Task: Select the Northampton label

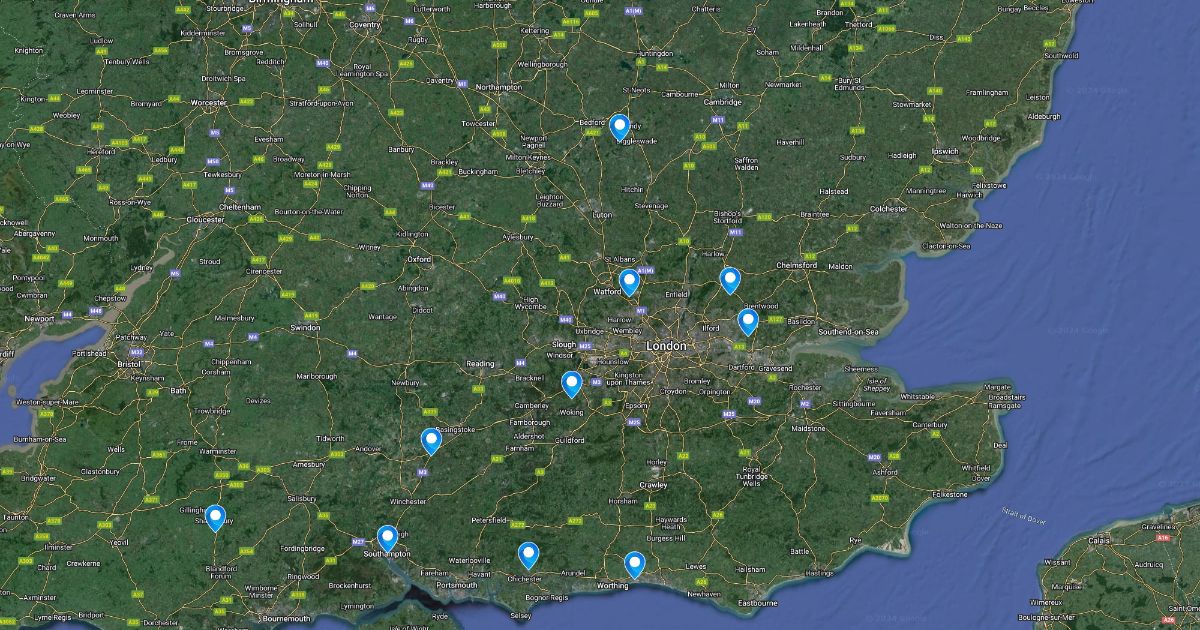Action: coord(499,88)
